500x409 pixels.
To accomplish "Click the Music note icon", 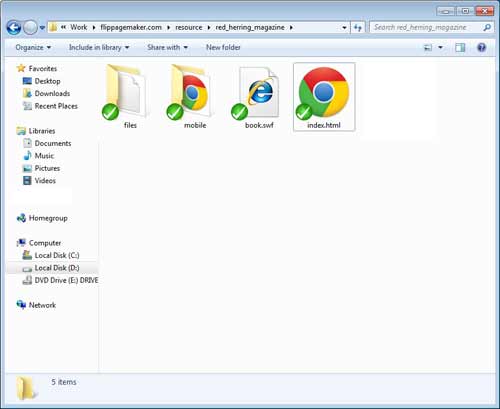I will coord(27,156).
